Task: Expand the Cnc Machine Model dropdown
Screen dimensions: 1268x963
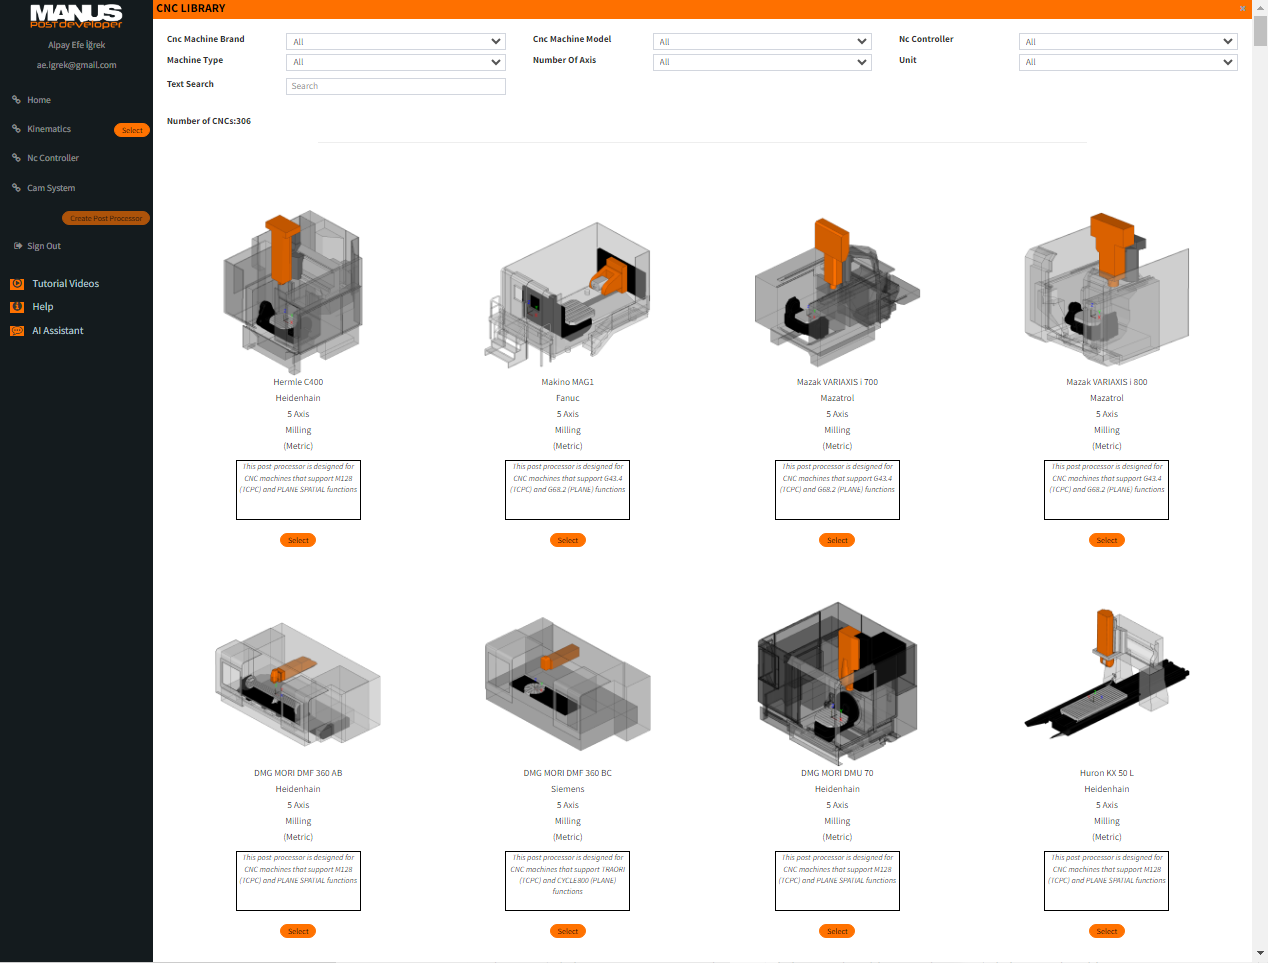Action: pos(762,42)
